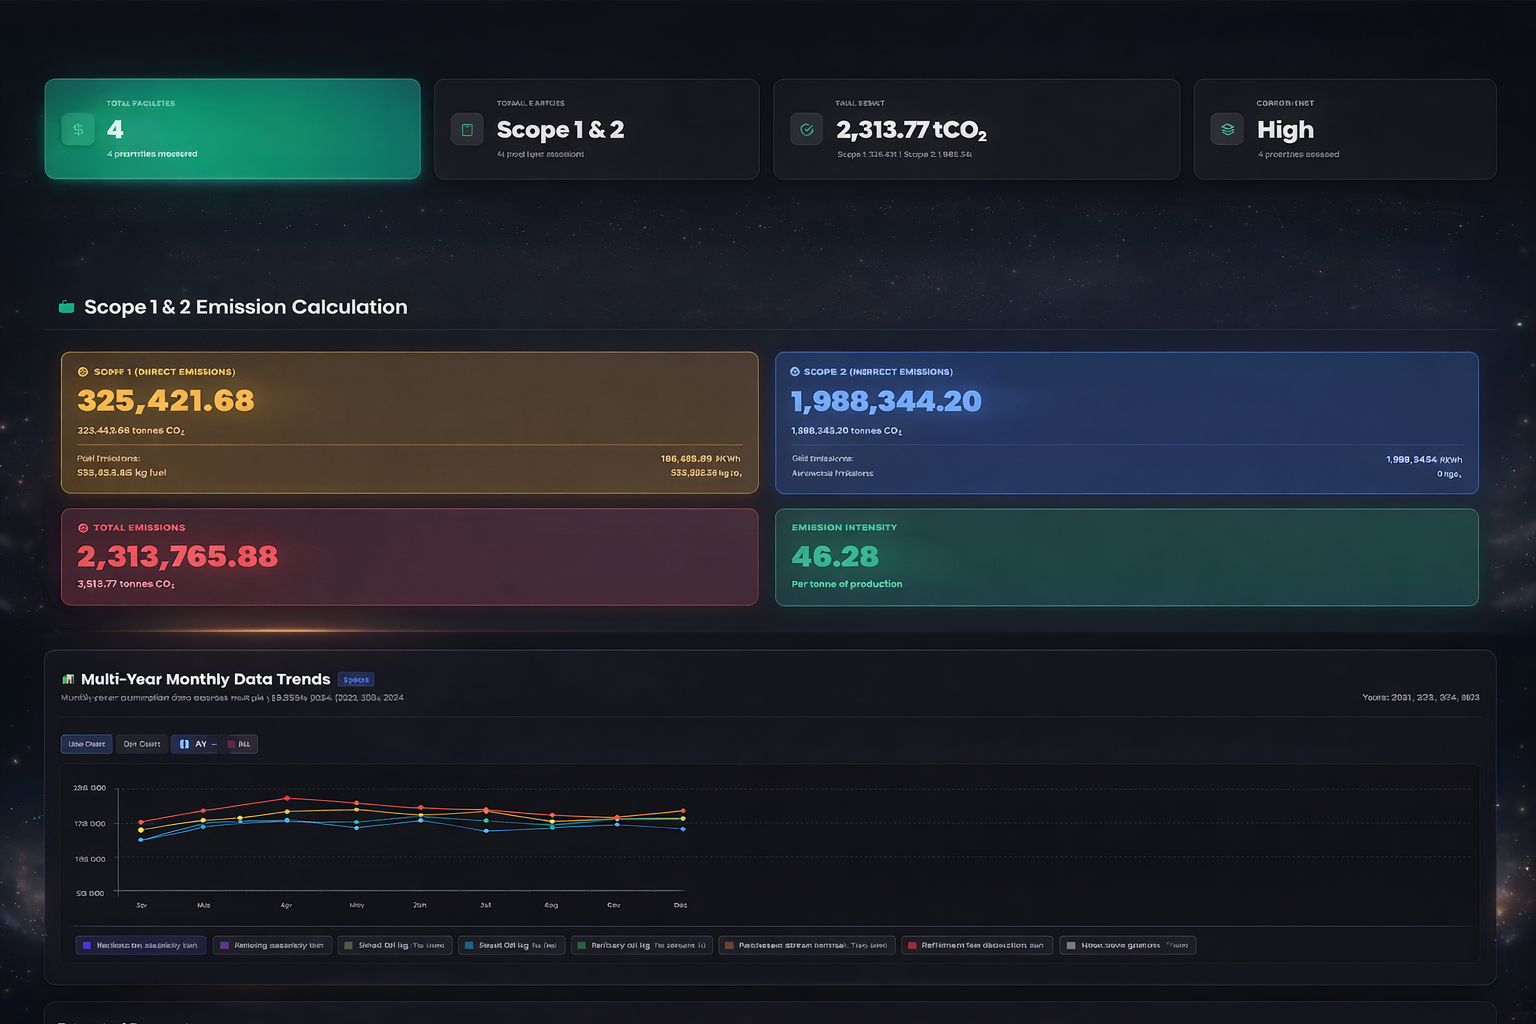
Task: Open the Emission Intensity 46.28 card
Action: [x=1126, y=557]
